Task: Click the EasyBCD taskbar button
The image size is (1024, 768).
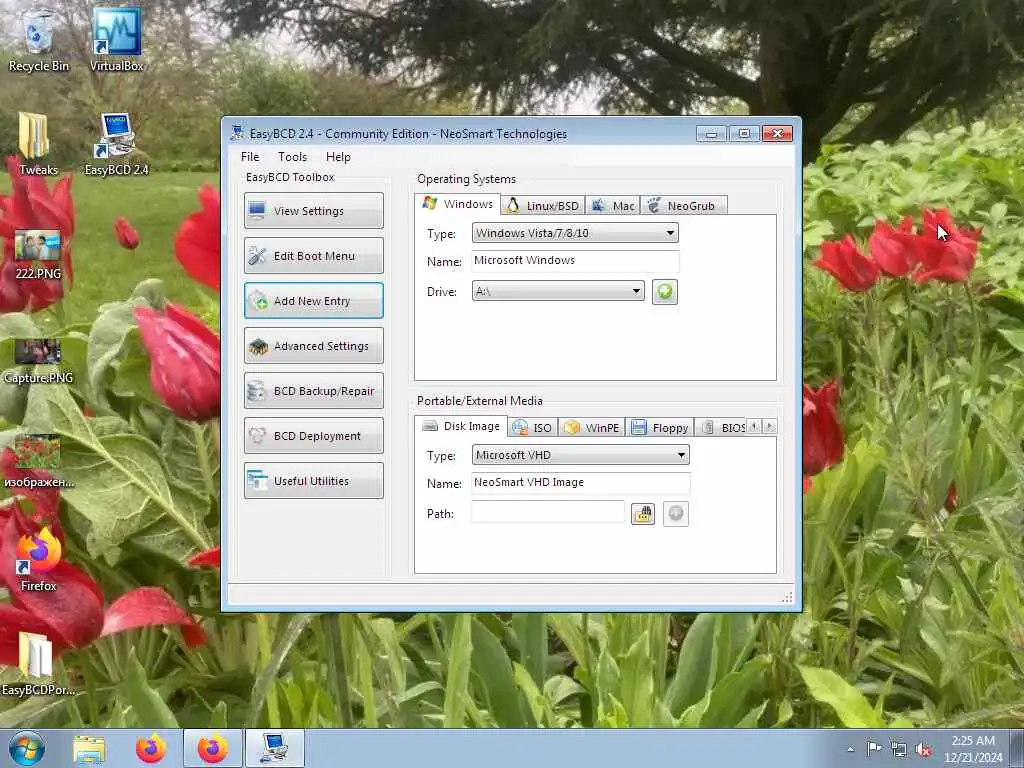Action: click(275, 748)
